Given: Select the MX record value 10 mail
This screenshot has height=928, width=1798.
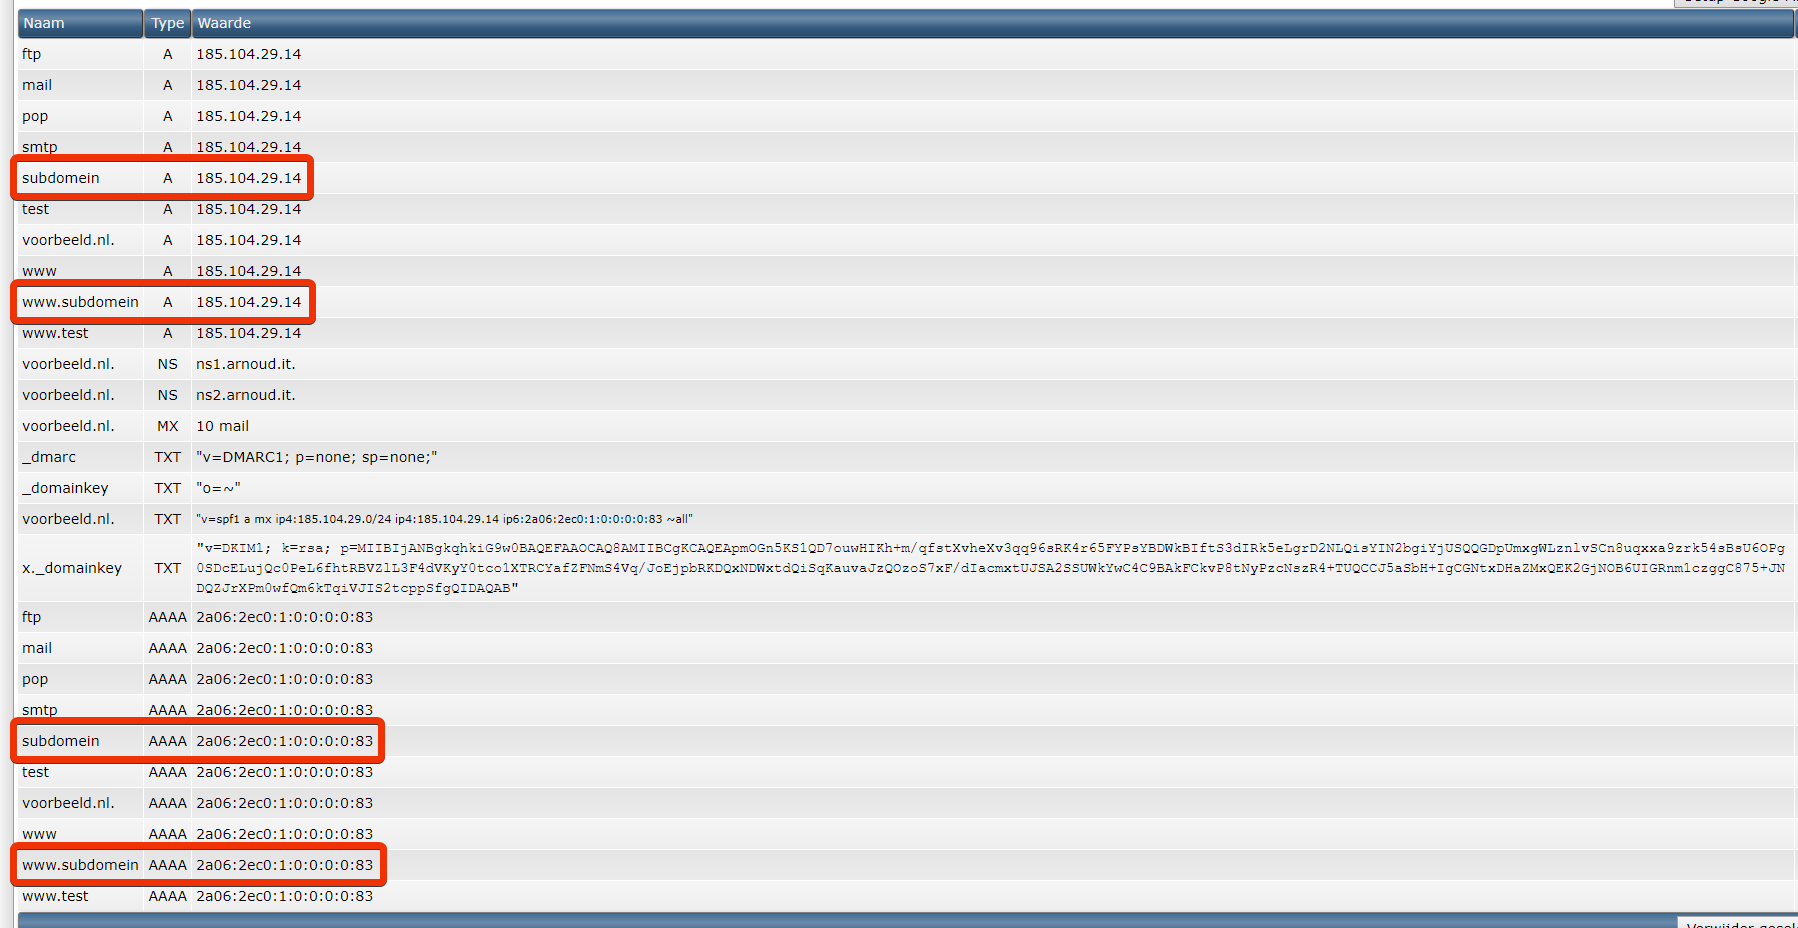Looking at the screenshot, I should click(222, 426).
